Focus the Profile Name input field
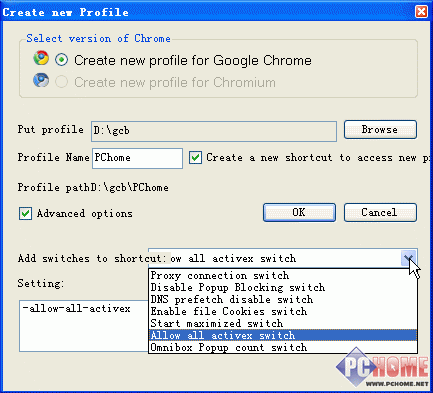Screen dimensions: 433x393 tap(137, 158)
